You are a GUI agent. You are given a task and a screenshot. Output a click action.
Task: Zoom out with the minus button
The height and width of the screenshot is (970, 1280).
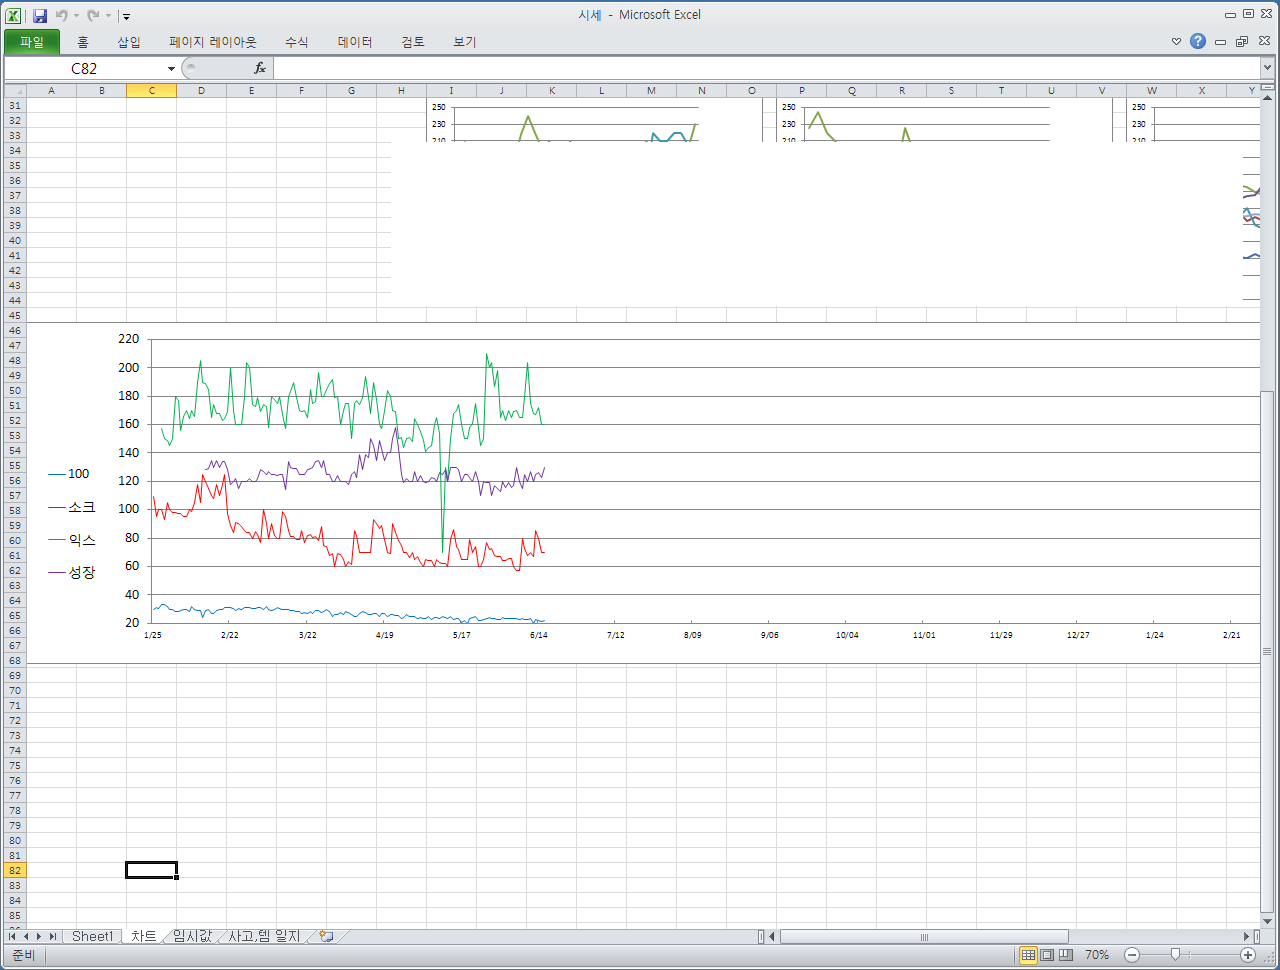pyautogui.click(x=1132, y=955)
